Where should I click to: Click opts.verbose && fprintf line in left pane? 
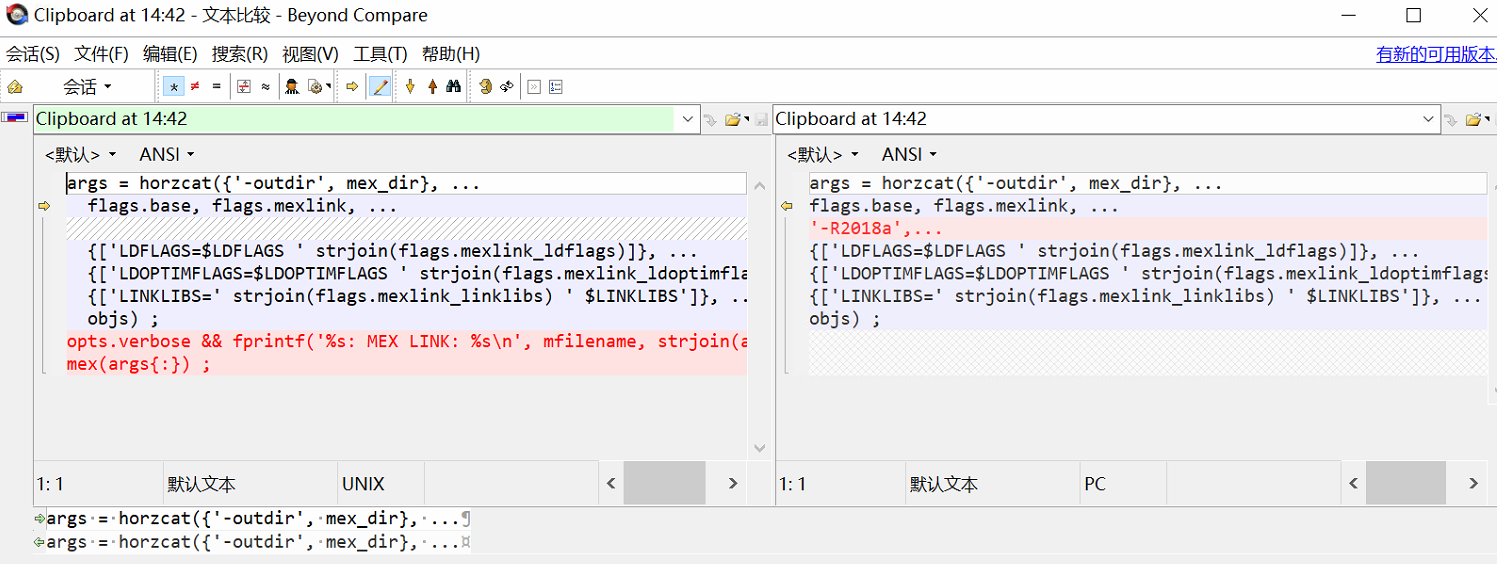coord(406,342)
